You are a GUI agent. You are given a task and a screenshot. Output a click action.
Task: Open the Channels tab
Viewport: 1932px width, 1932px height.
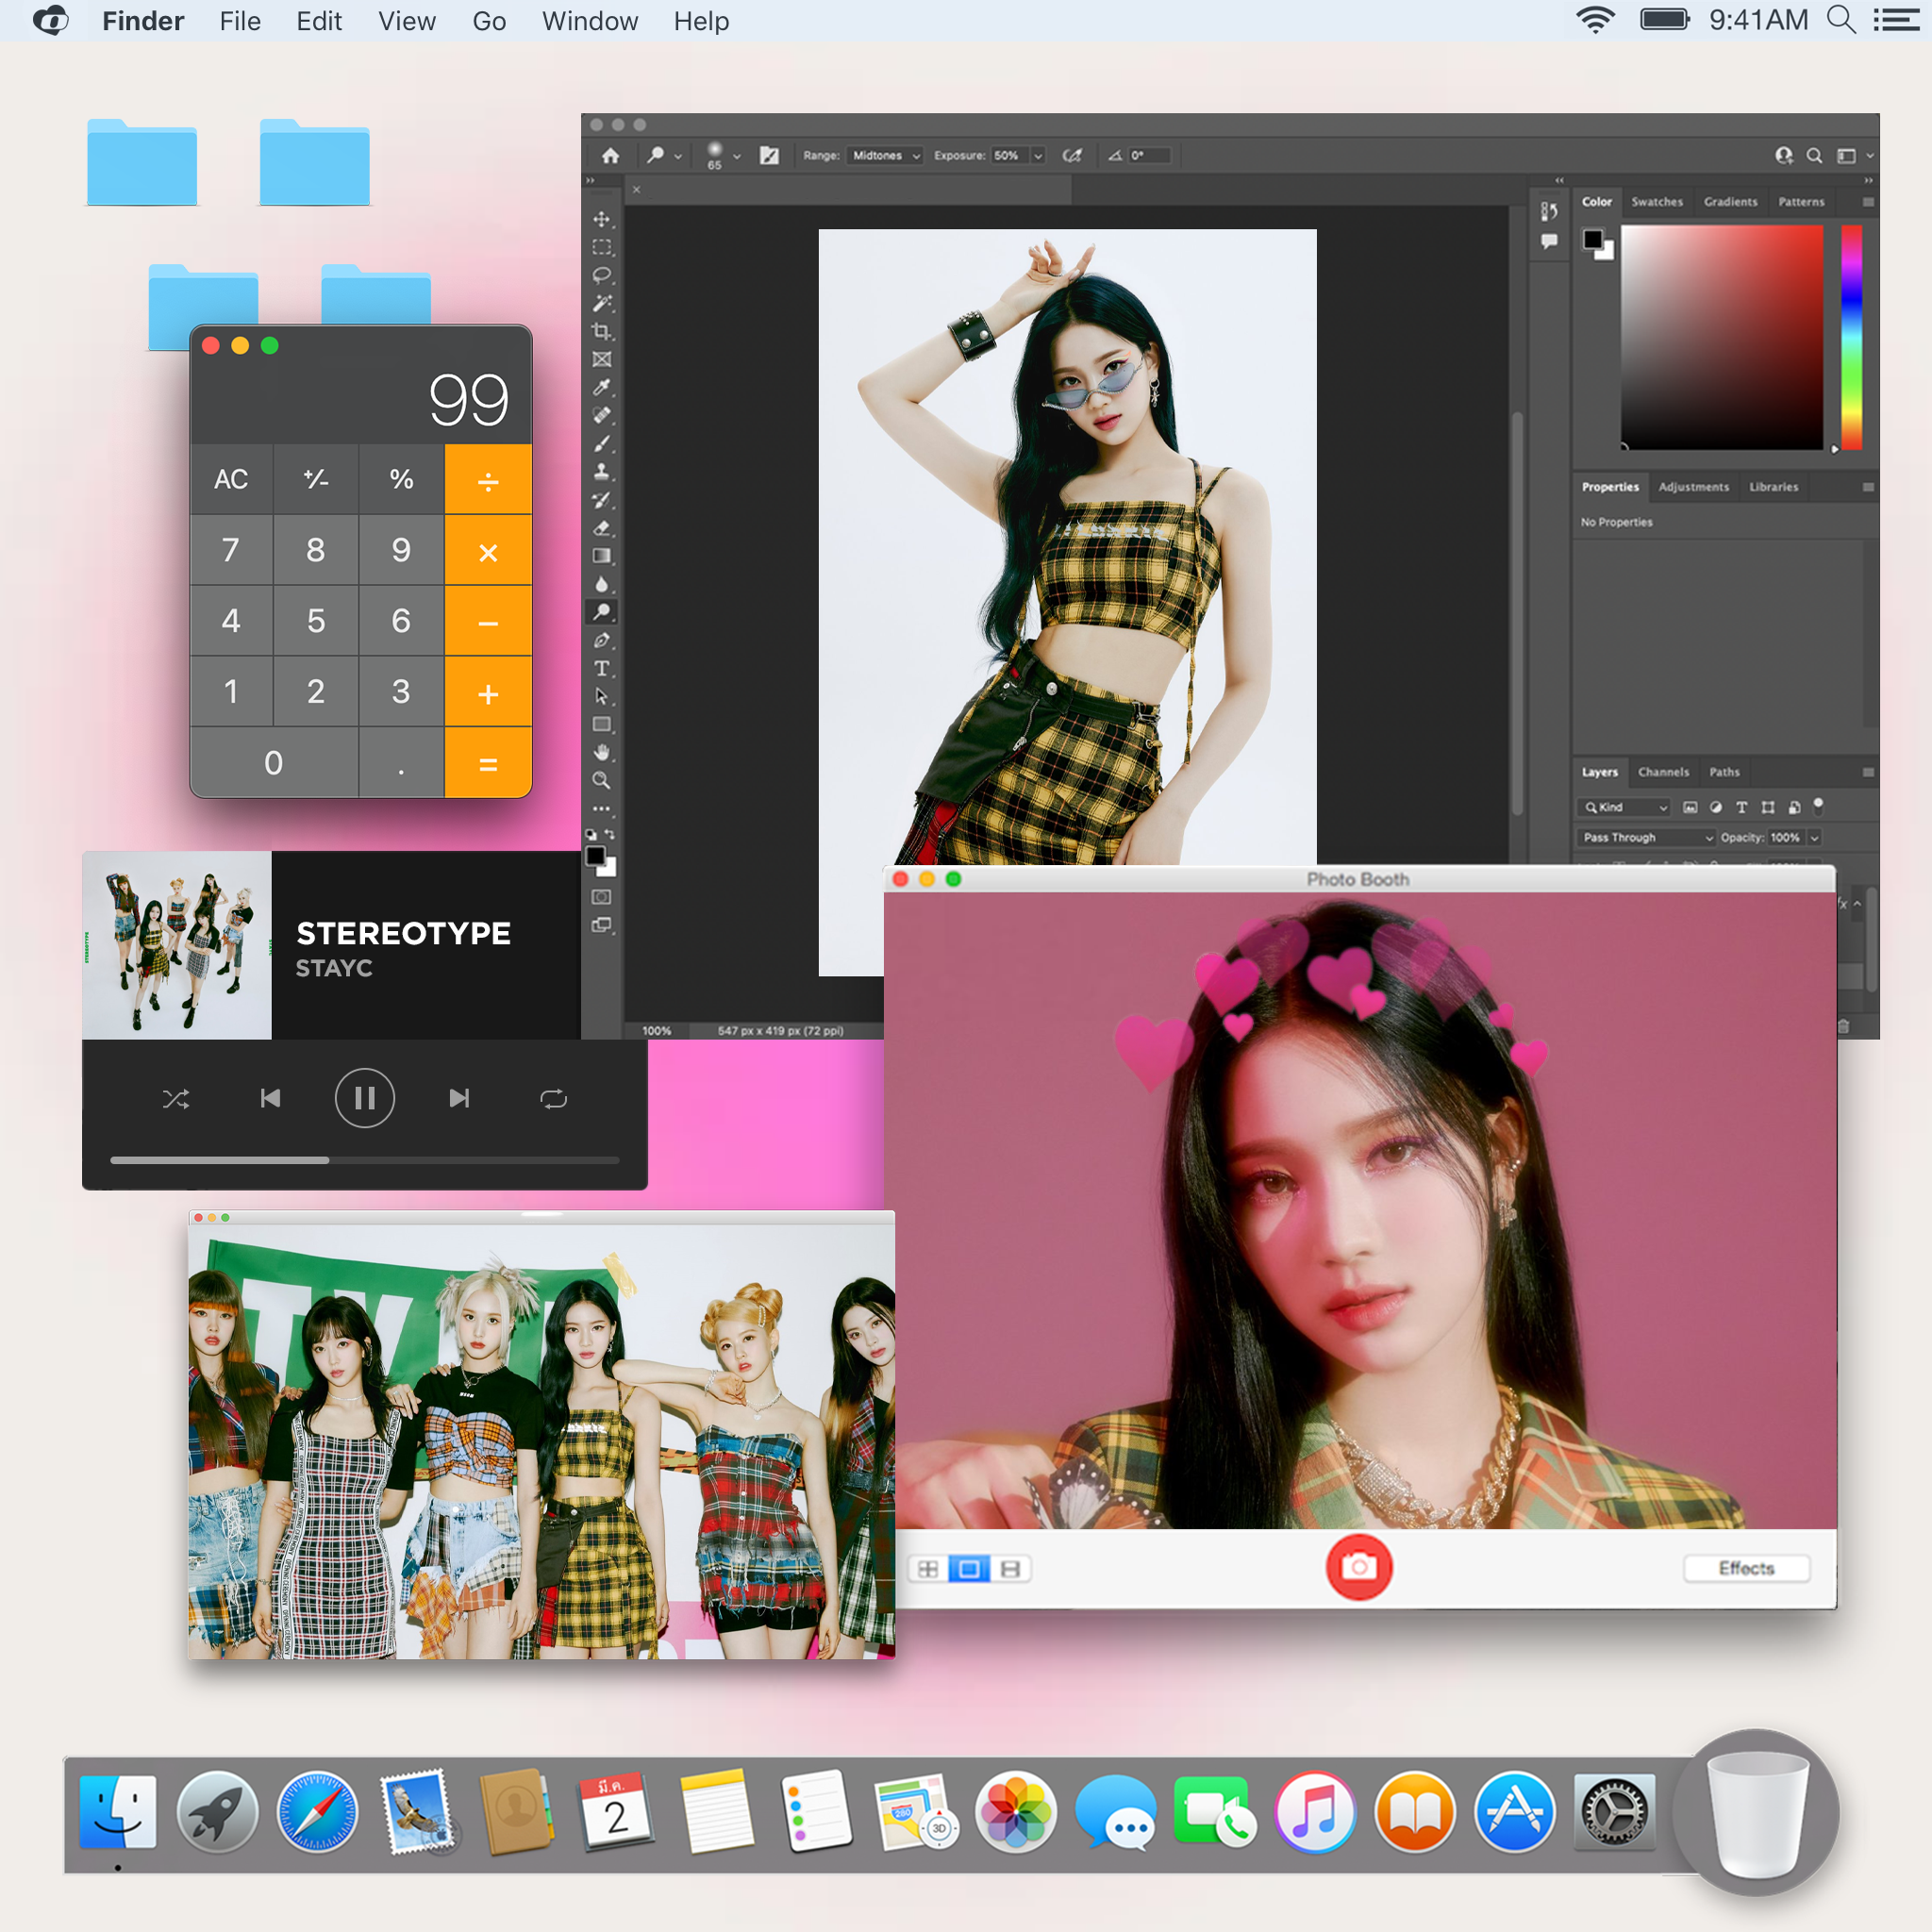click(1663, 772)
